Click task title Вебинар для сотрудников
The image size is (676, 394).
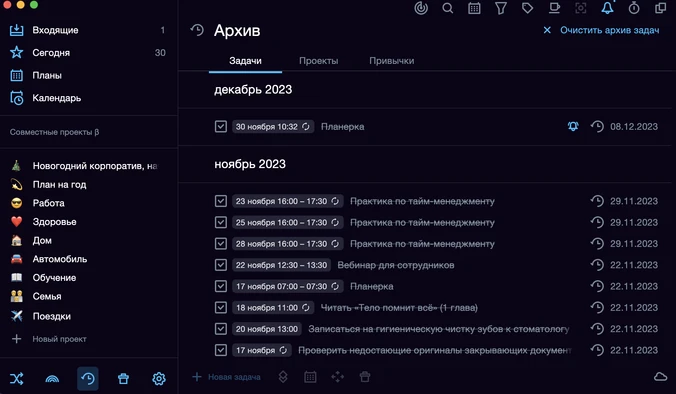pyautogui.click(x=396, y=265)
